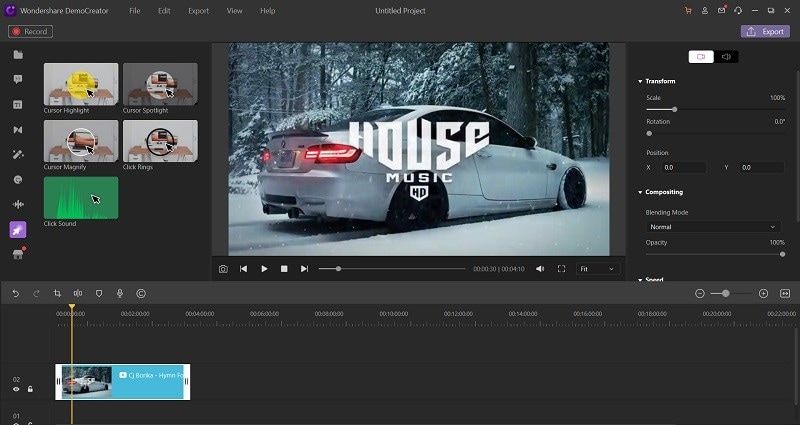Select the Cursor Effects sidebar icon

point(18,230)
